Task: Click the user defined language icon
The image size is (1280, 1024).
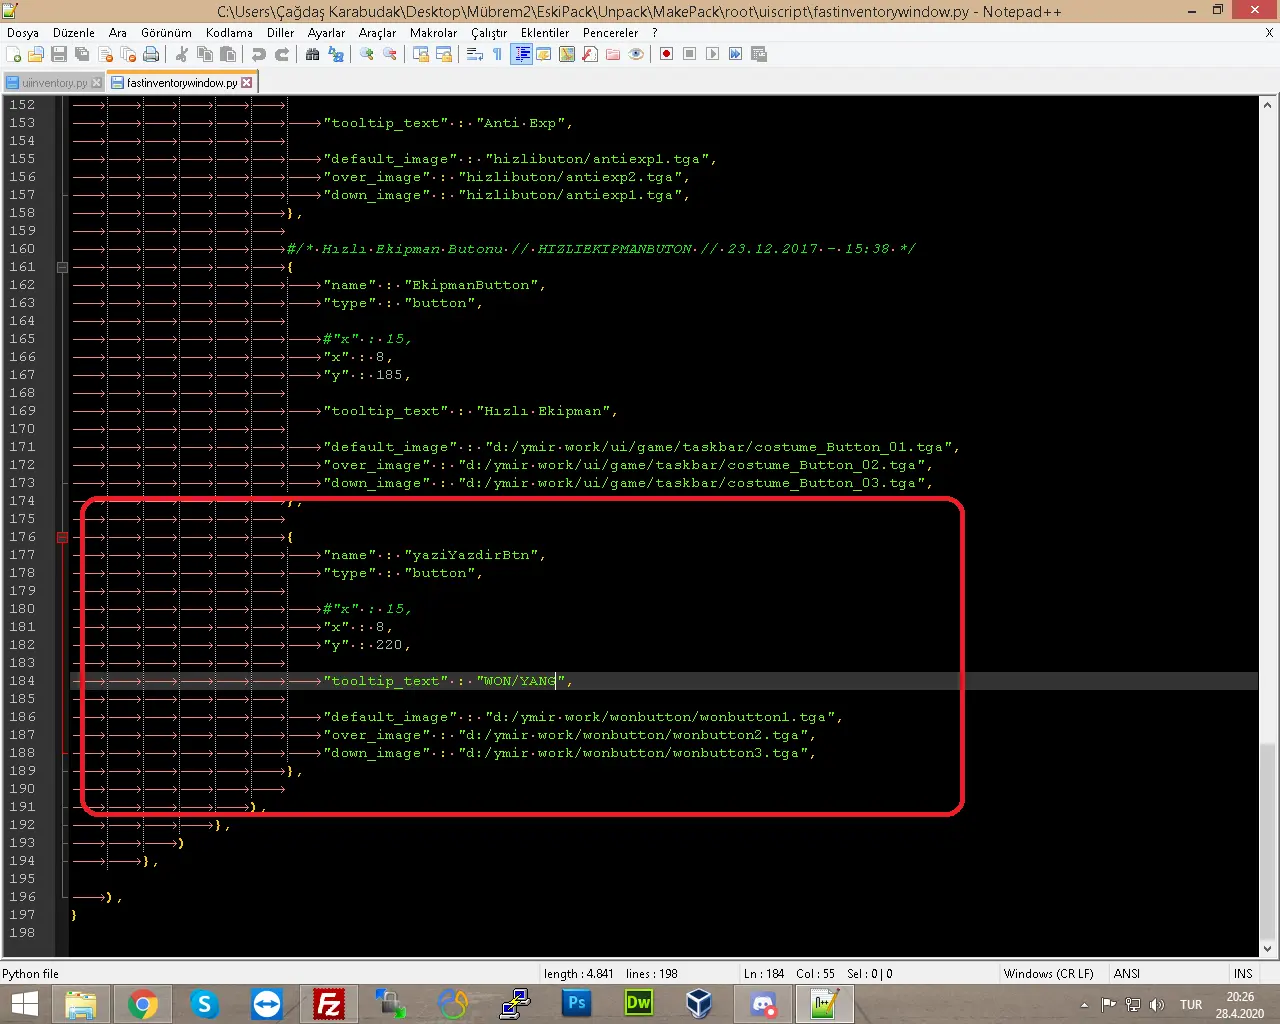Action: (544, 54)
